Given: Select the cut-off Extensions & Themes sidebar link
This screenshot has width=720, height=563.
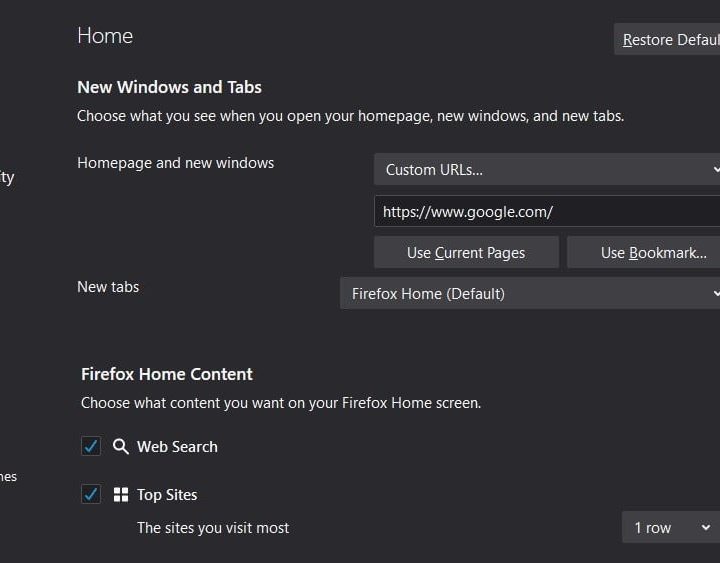Looking at the screenshot, I should tap(8, 477).
